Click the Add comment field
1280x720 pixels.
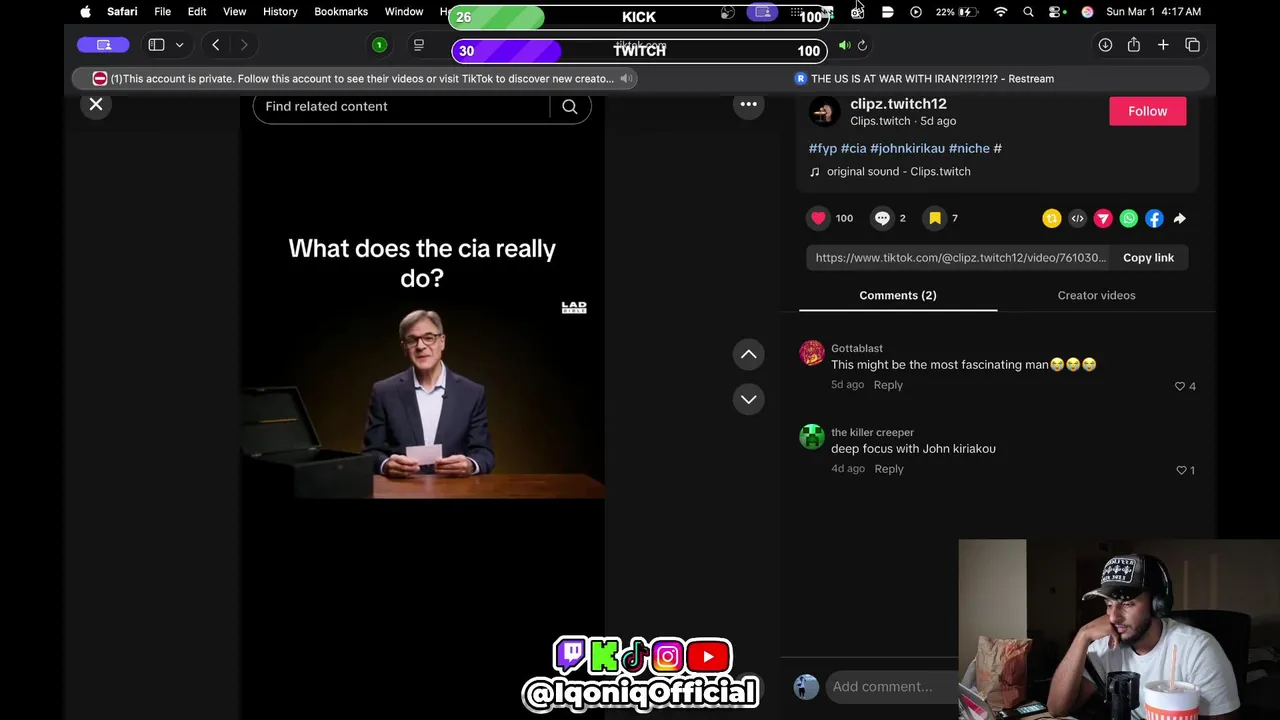(890, 686)
